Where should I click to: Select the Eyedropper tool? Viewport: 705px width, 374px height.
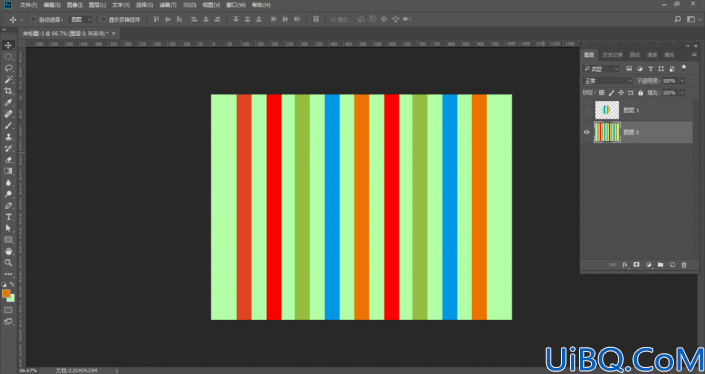click(8, 102)
